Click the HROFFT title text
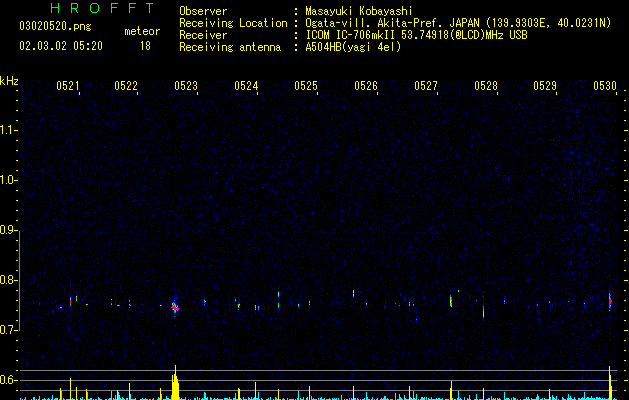The width and height of the screenshot is (629, 400). point(102,8)
